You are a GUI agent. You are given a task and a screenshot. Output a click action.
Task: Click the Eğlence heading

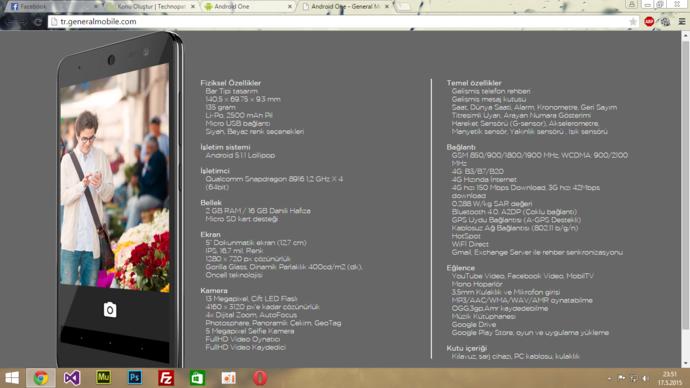point(460,268)
